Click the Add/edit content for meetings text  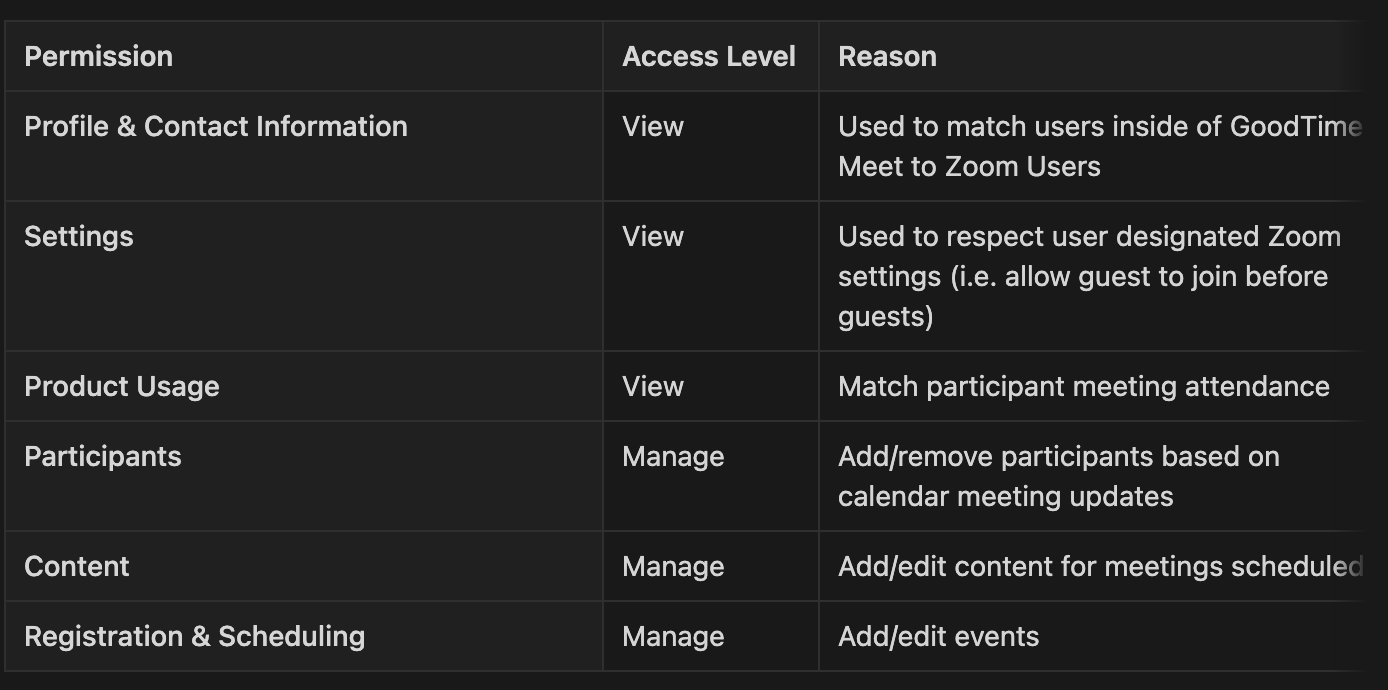(x=1099, y=567)
